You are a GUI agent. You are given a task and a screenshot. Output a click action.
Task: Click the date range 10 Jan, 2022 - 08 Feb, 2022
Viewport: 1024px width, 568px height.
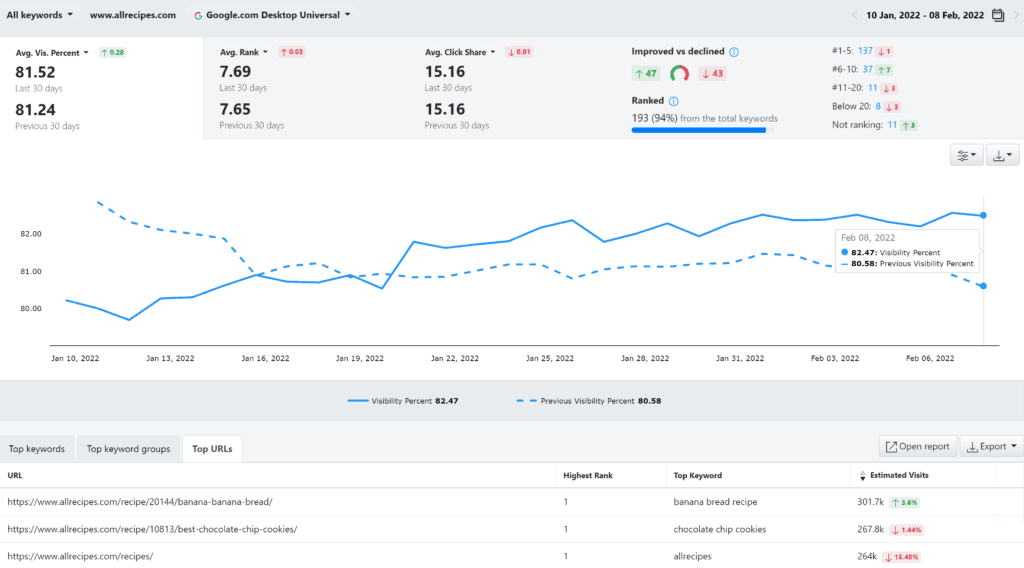[925, 14]
